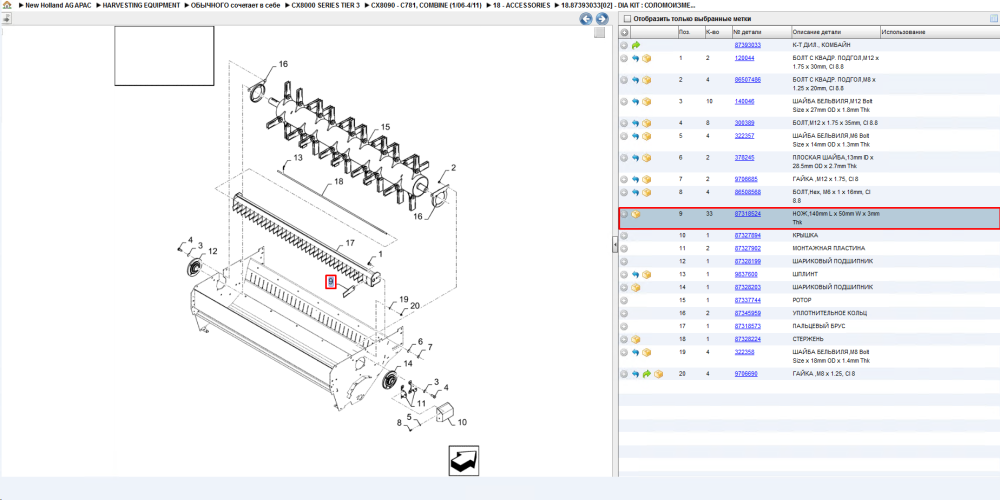Add part 9706685 with plus icon
Viewport: 1000px width, 500px height.
click(624, 179)
